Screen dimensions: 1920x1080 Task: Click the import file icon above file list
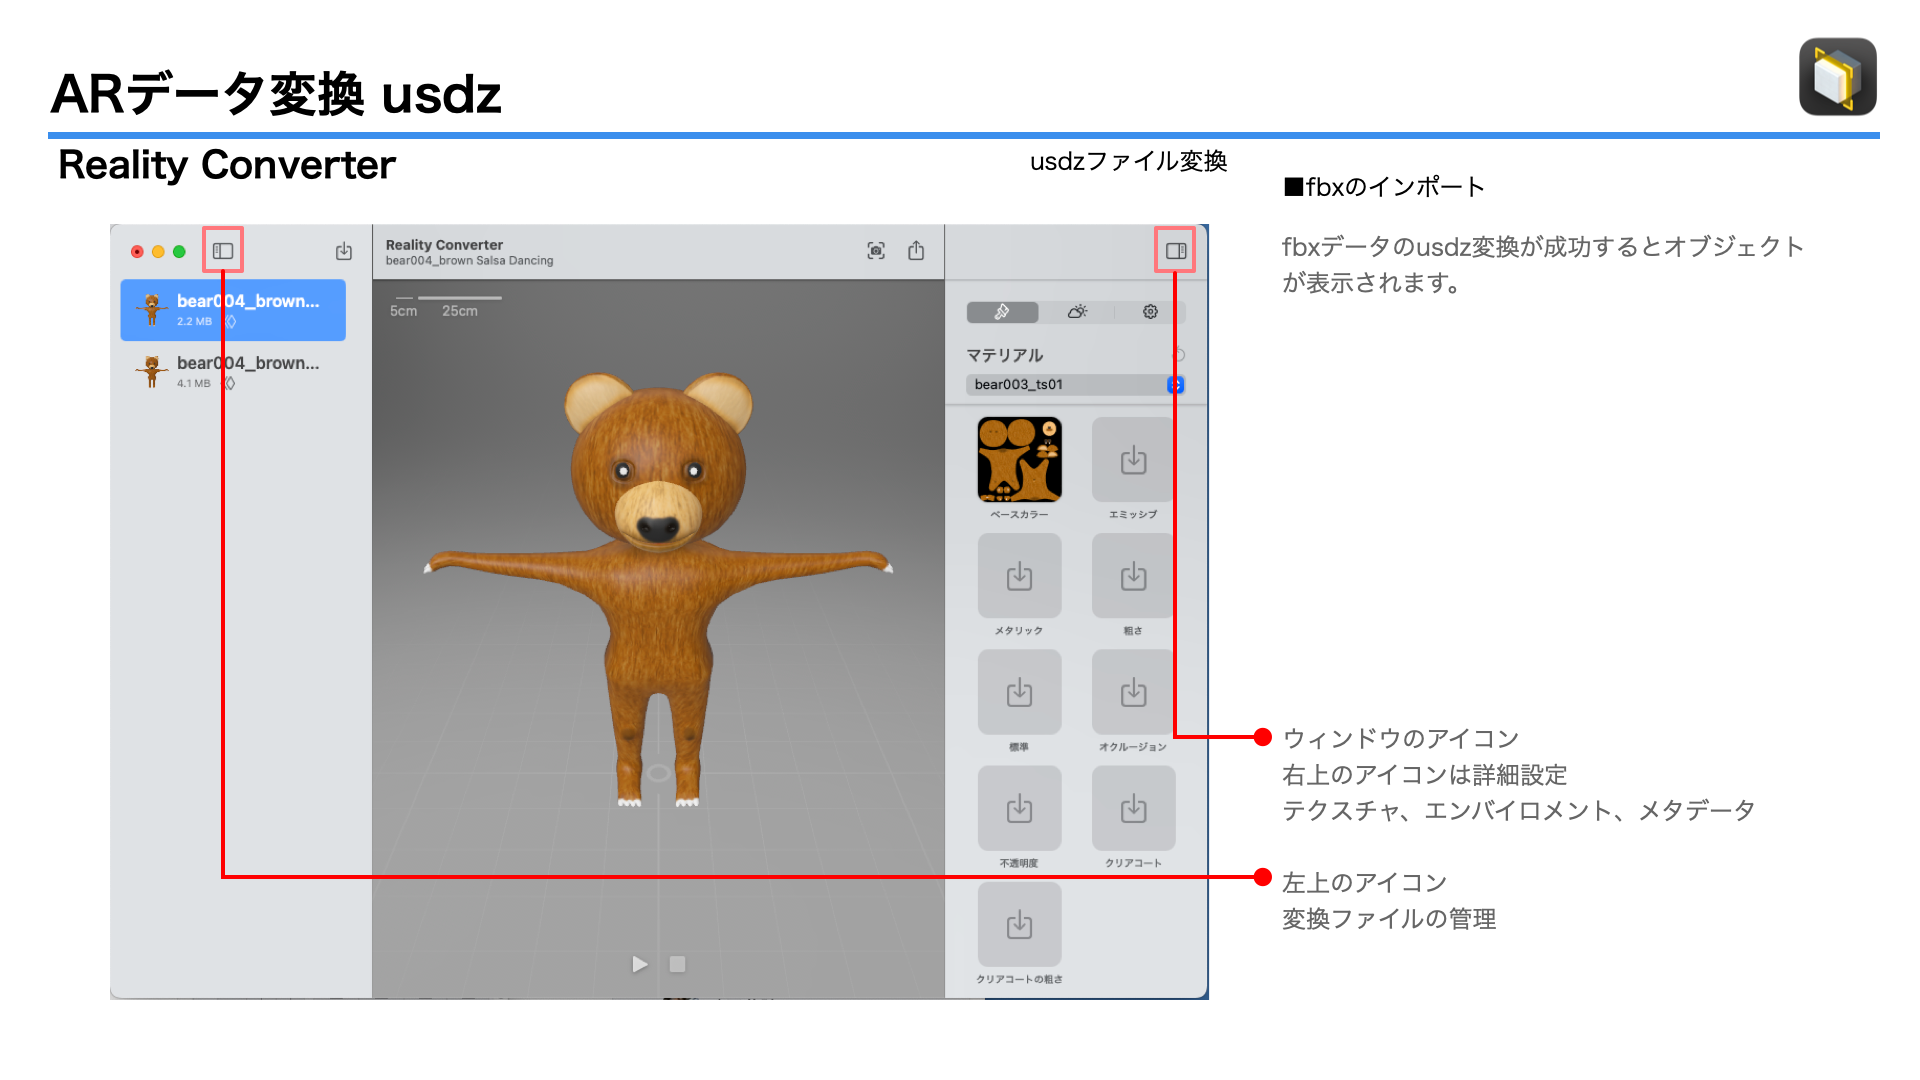(x=344, y=251)
